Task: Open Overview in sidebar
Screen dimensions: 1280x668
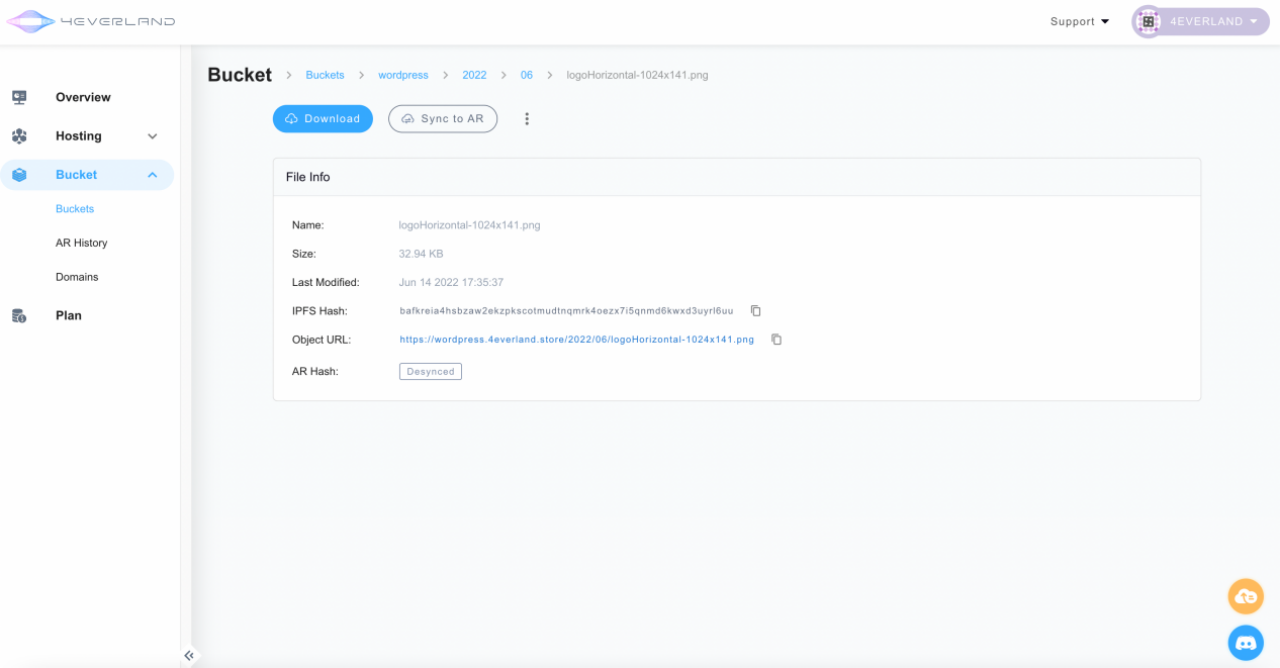Action: 83,97
